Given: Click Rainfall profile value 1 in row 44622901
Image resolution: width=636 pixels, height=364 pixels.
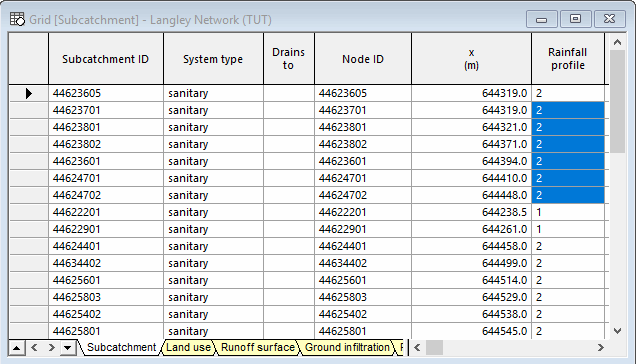Looking at the screenshot, I should 568,229.
